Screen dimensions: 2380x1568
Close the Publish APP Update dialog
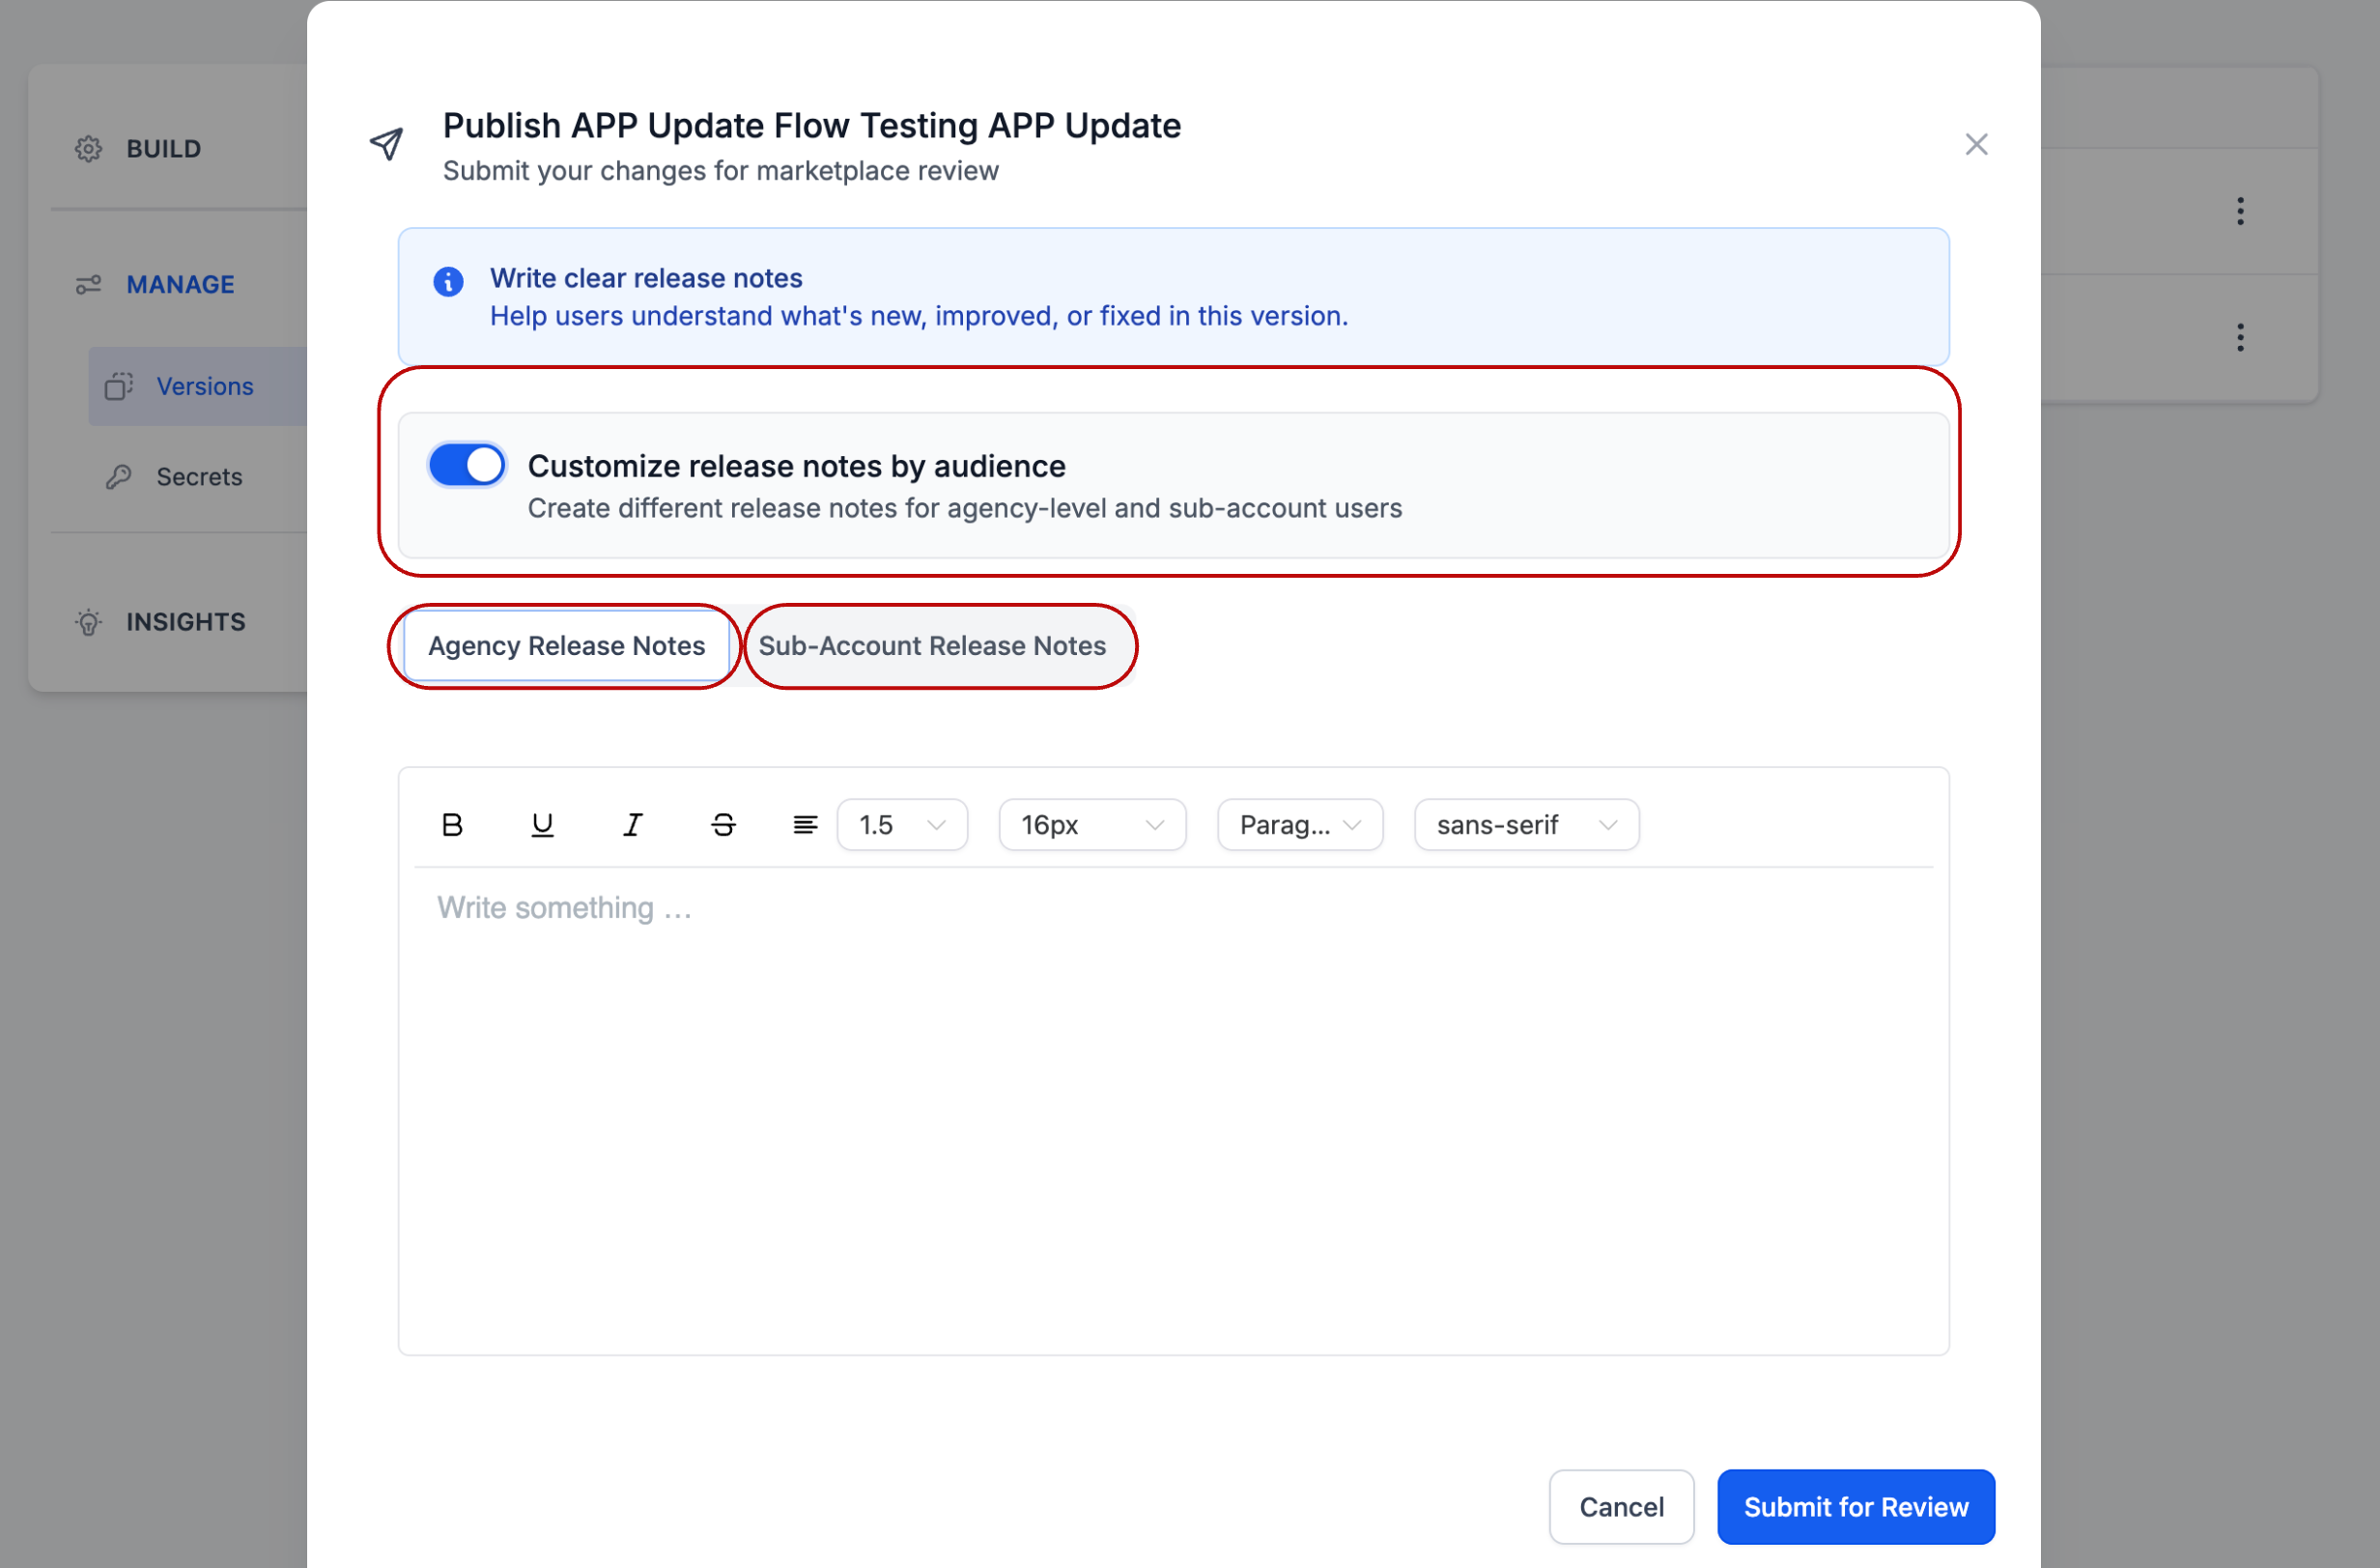(x=1975, y=145)
